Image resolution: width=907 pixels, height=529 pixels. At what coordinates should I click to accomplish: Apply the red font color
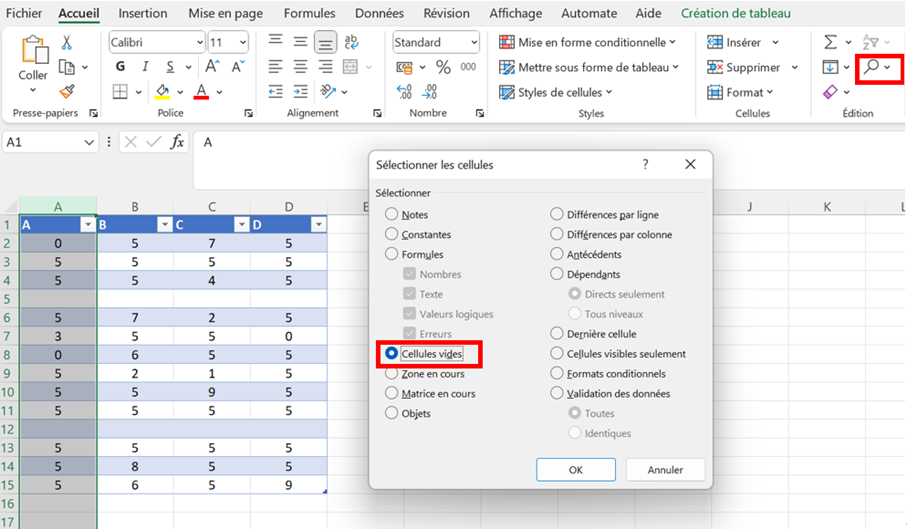click(x=201, y=91)
